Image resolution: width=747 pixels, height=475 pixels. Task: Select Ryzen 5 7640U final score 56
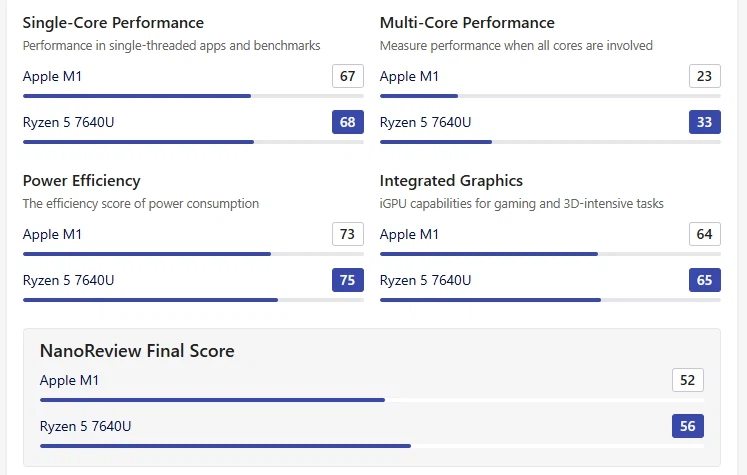tap(688, 427)
